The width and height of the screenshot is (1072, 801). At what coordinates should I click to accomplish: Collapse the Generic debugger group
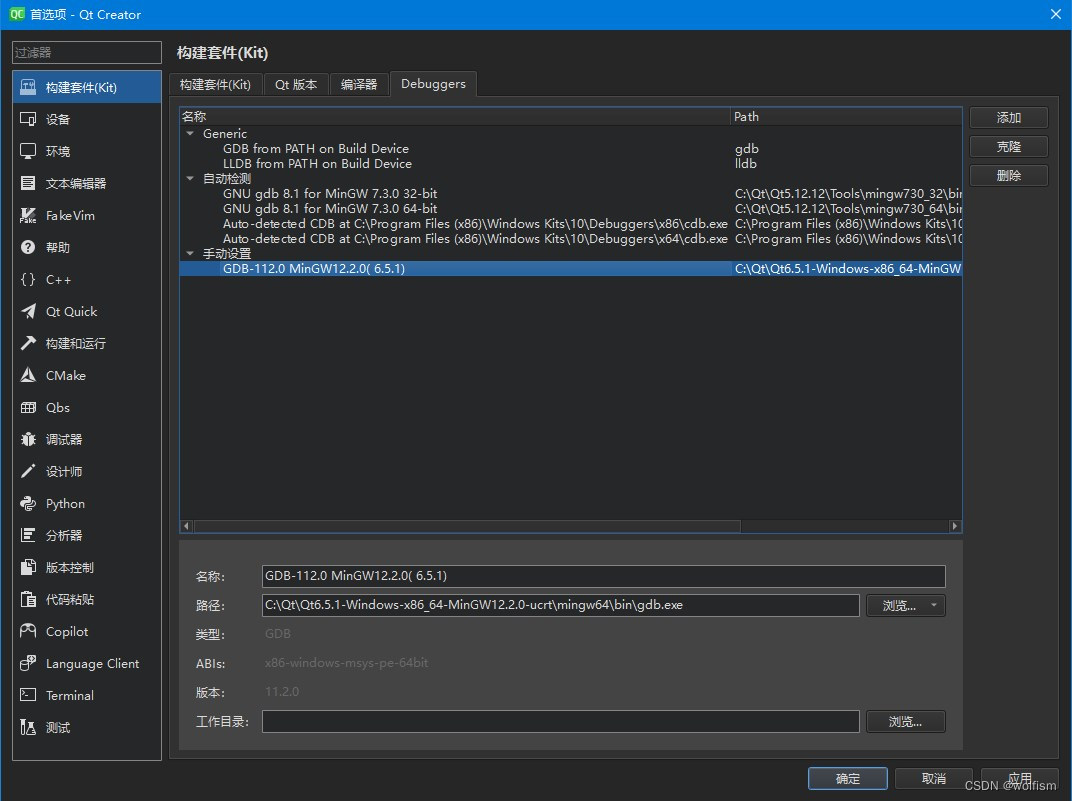point(190,133)
